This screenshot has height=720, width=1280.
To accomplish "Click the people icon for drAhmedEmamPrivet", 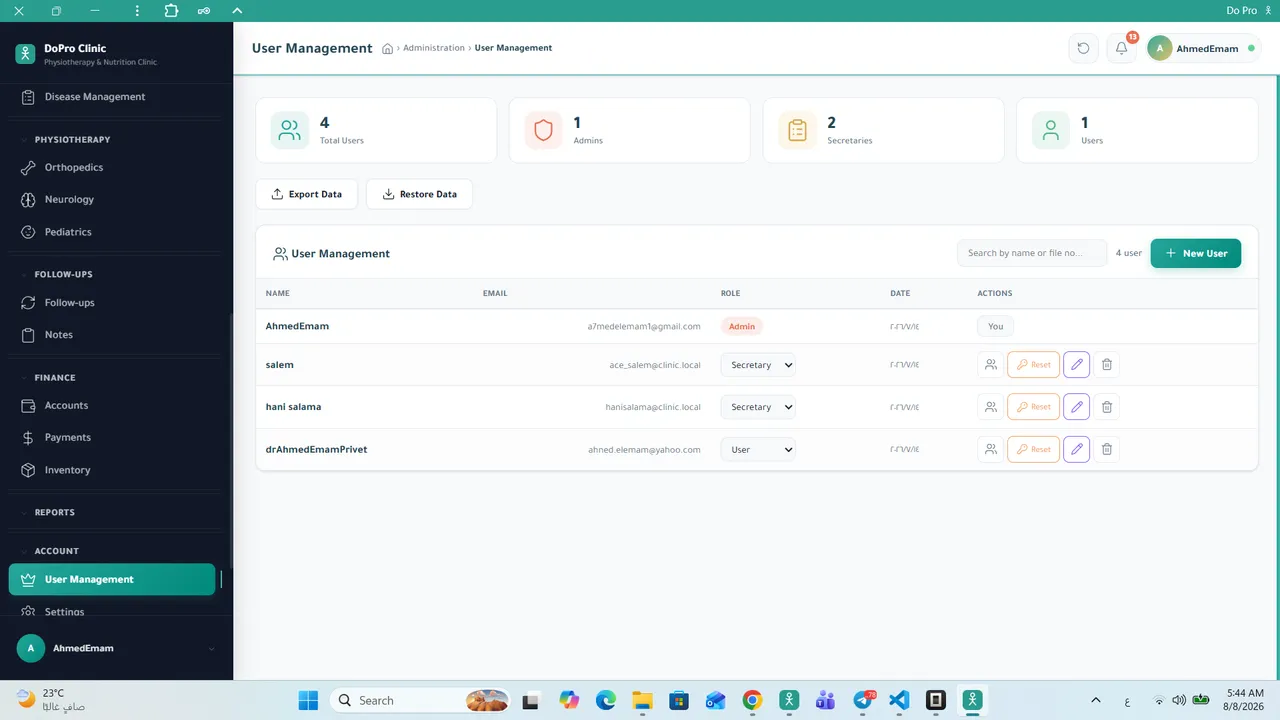I will coord(990,450).
